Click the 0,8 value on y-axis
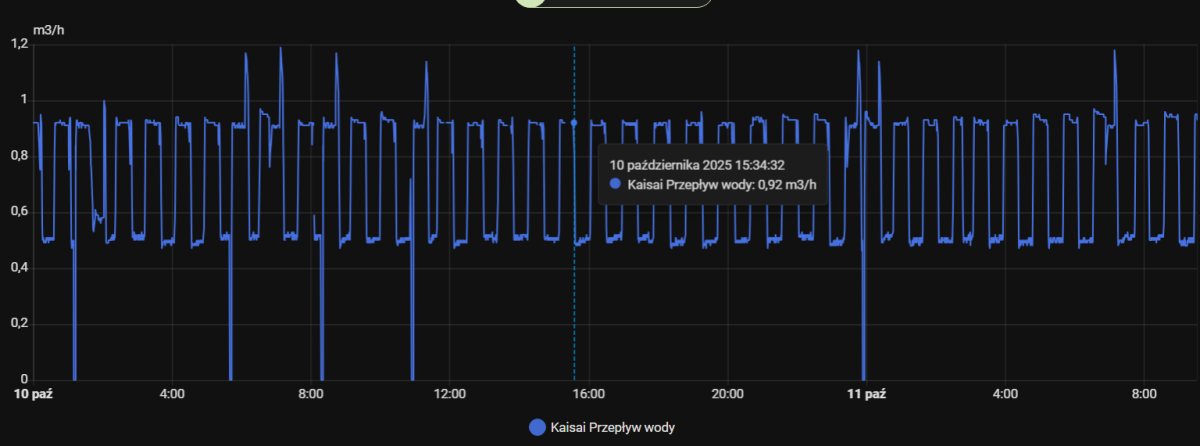Image resolution: width=1200 pixels, height=446 pixels. pos(19,156)
